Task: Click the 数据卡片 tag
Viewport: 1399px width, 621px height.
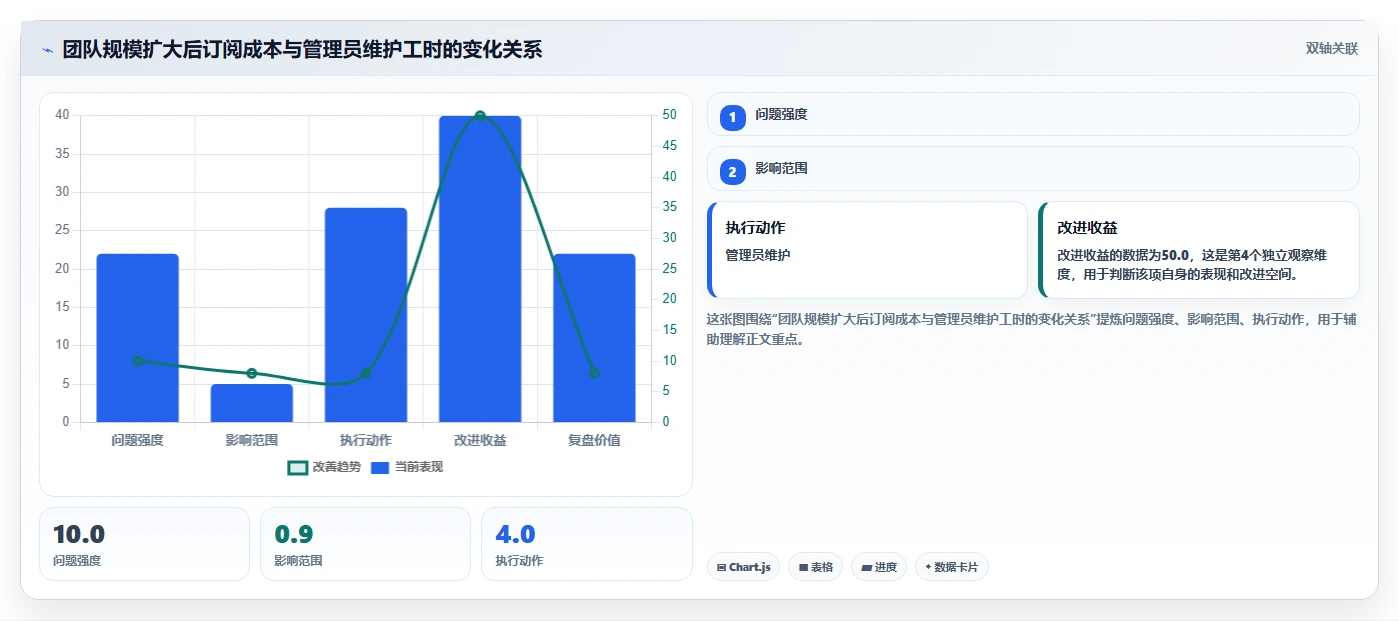Action: pyautogui.click(x=951, y=567)
